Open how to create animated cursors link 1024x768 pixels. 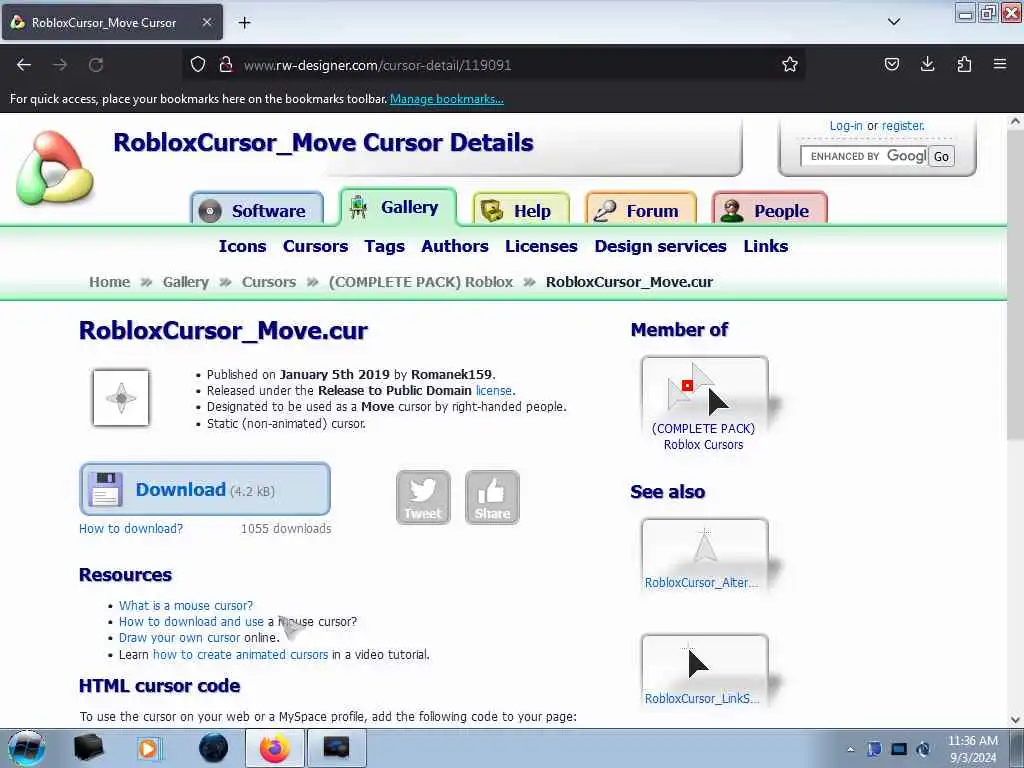(240, 654)
